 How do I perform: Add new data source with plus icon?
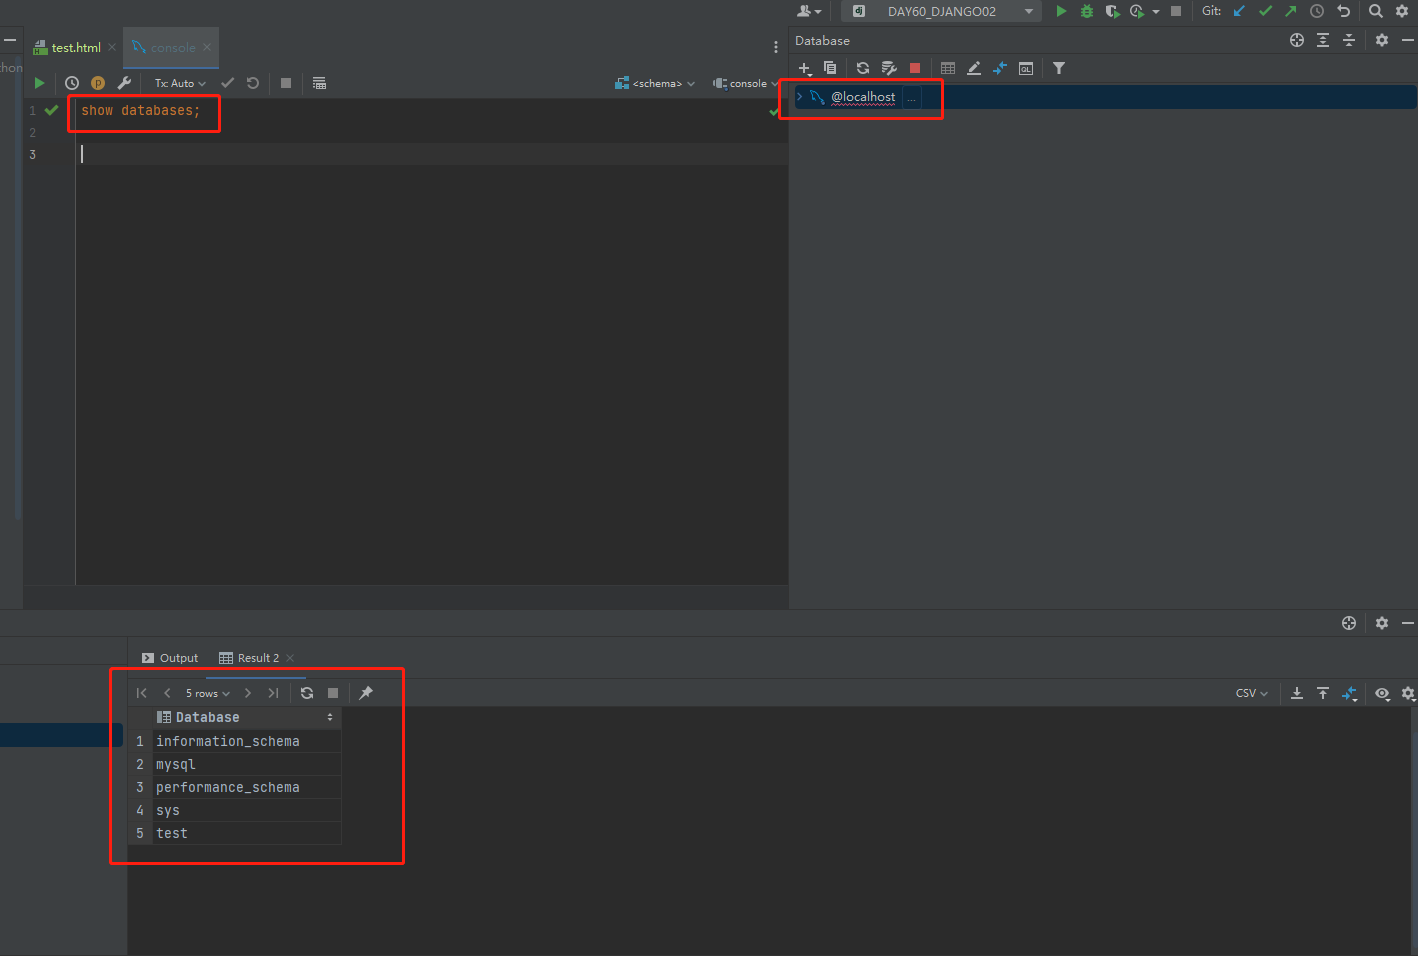[x=805, y=68]
